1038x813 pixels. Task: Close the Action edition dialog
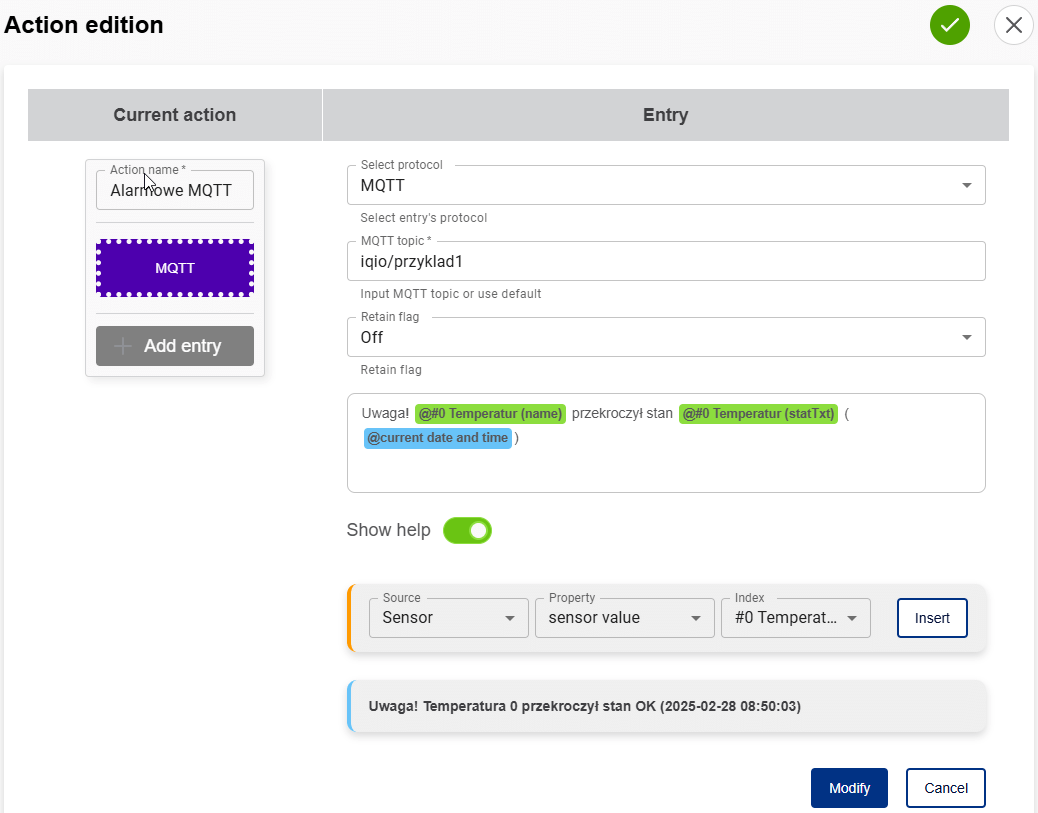click(x=1013, y=25)
